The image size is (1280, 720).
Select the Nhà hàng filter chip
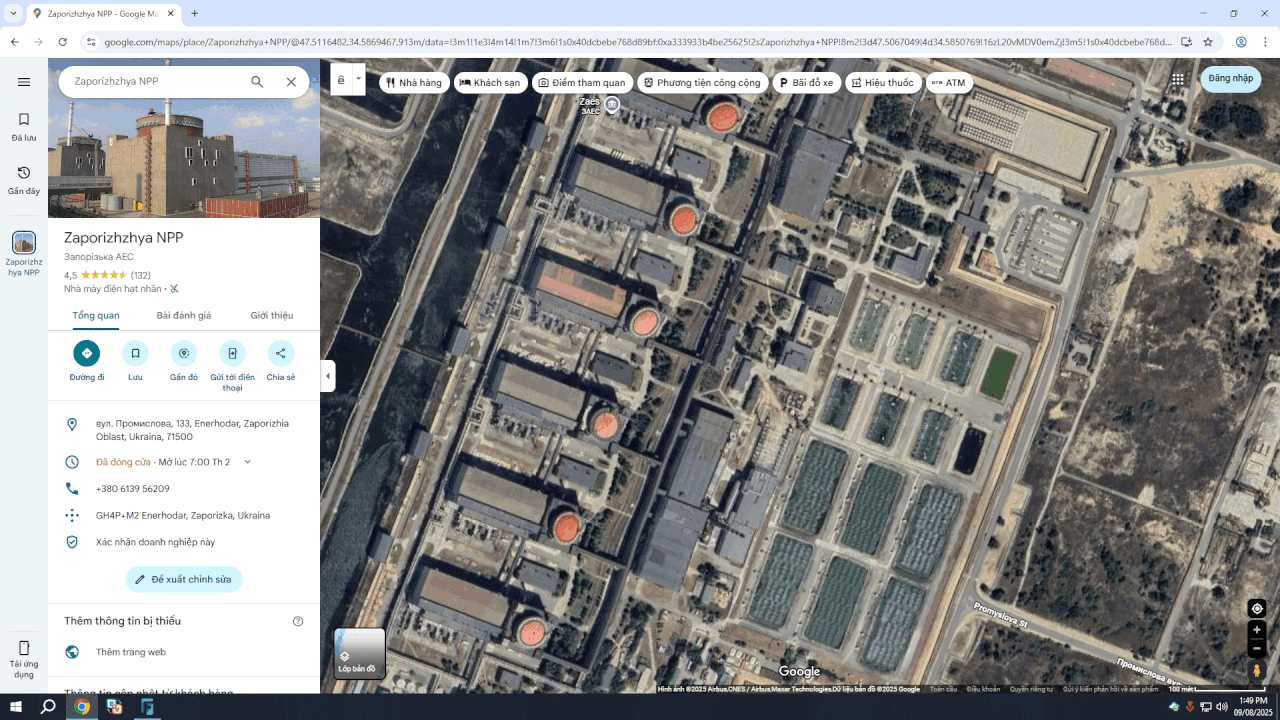point(414,82)
